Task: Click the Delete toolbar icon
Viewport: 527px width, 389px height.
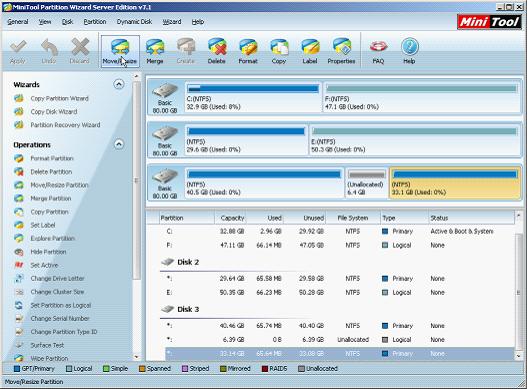Action: pyautogui.click(x=216, y=51)
